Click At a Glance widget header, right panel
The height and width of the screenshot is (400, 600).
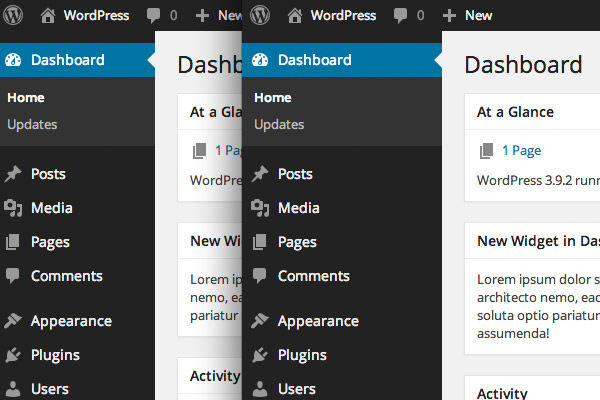pyautogui.click(x=532, y=112)
